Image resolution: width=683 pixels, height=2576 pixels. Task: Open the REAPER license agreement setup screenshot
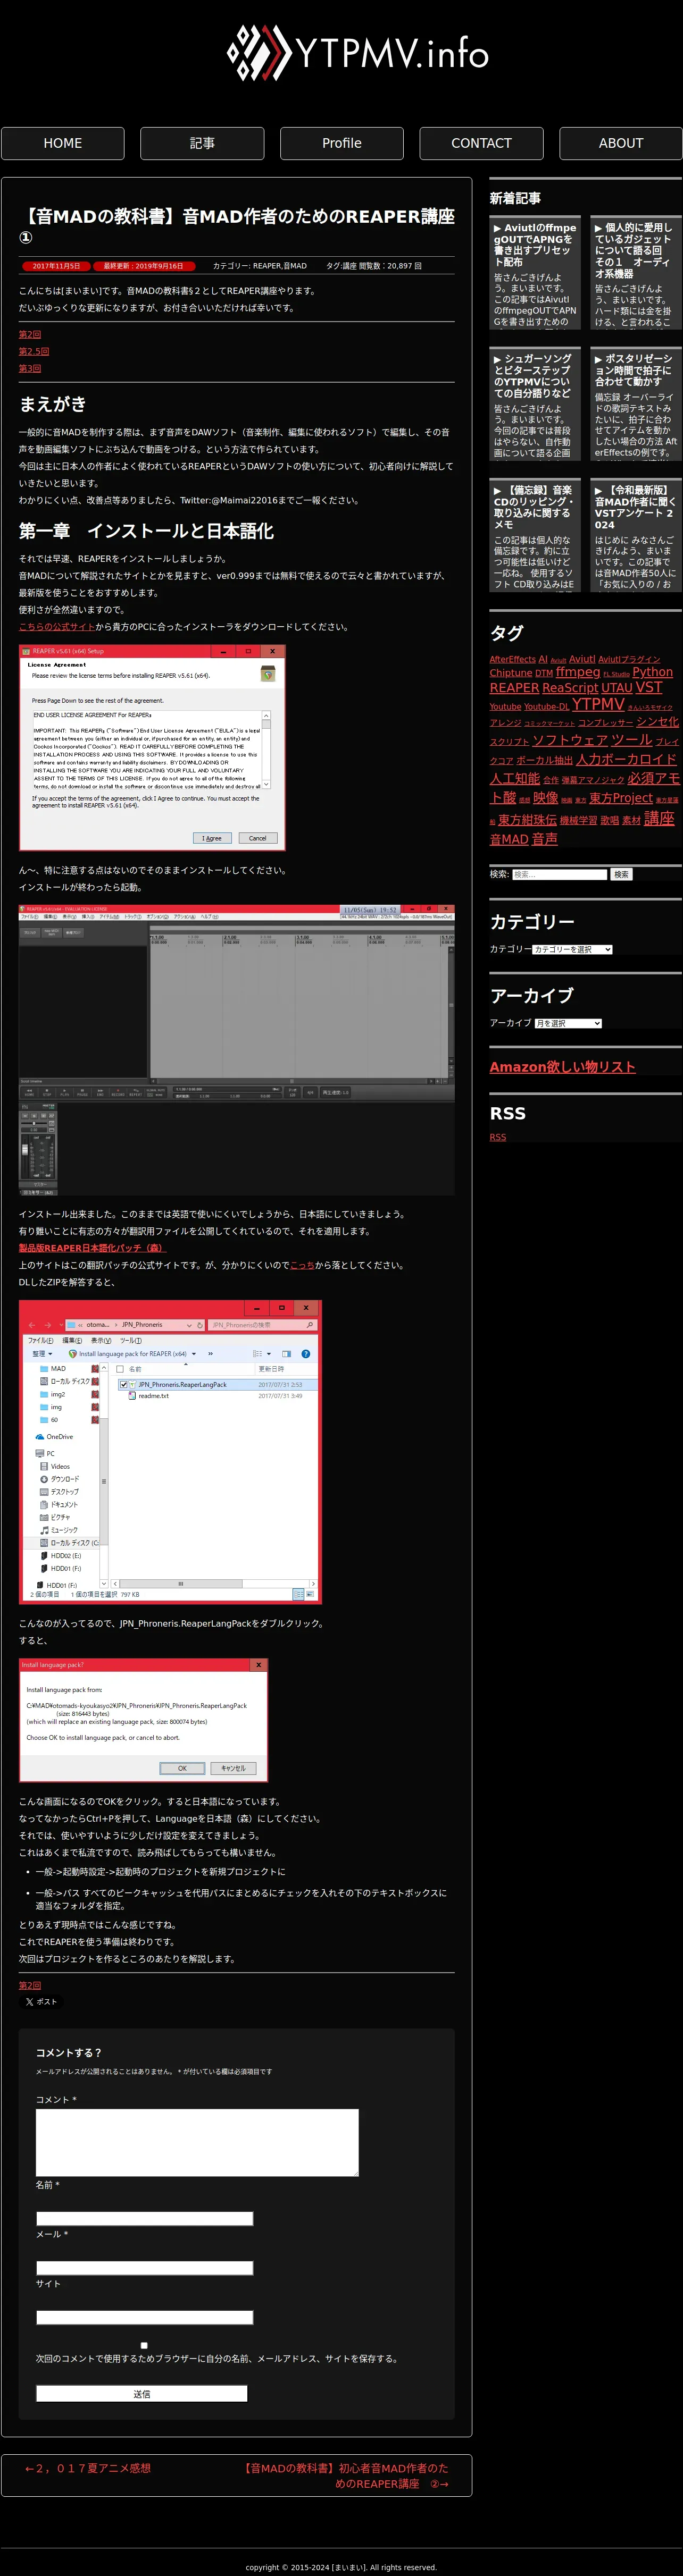point(152,748)
